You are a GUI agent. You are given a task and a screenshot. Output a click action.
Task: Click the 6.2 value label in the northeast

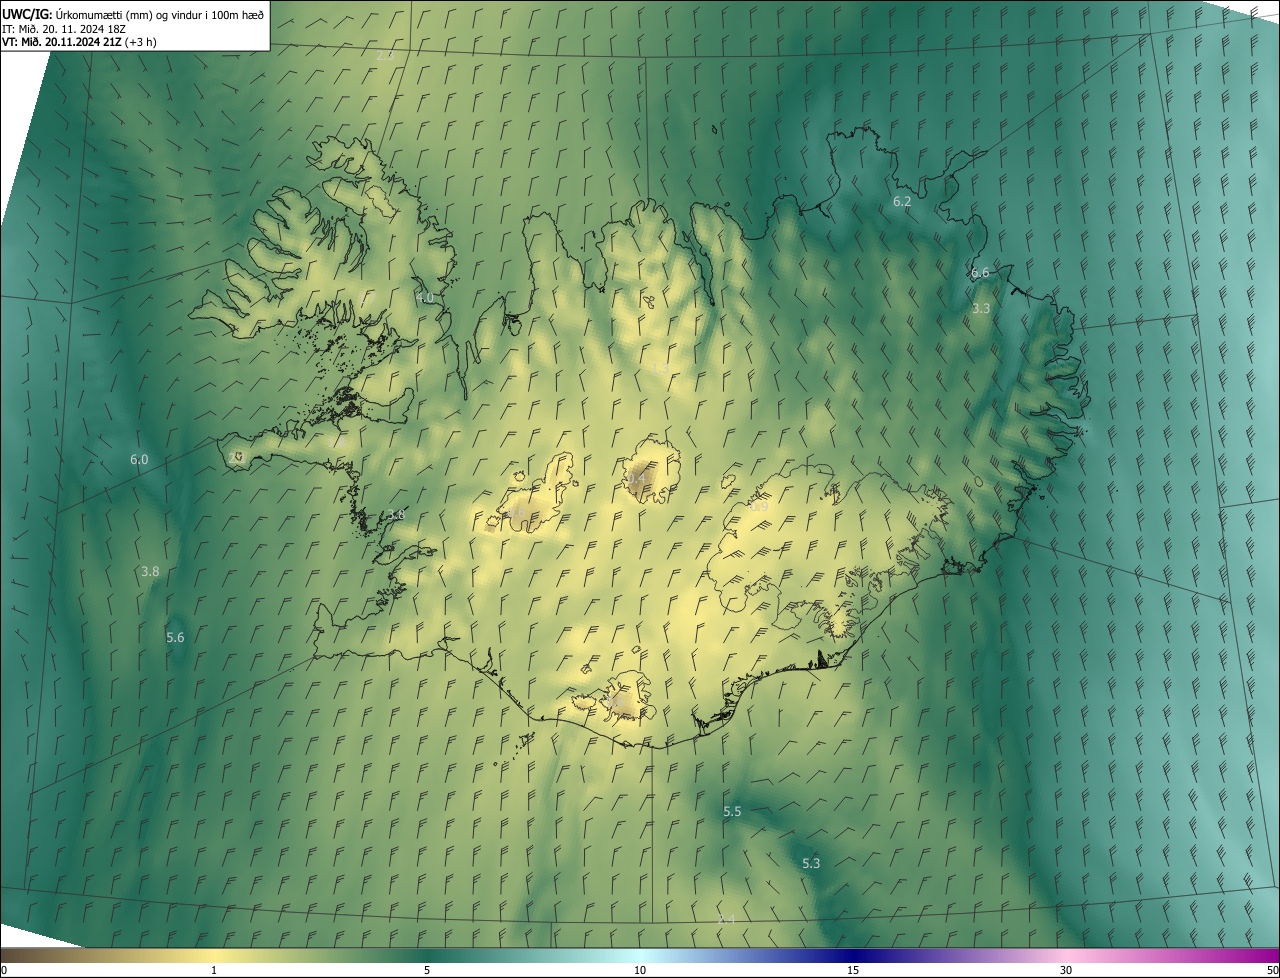coord(902,201)
